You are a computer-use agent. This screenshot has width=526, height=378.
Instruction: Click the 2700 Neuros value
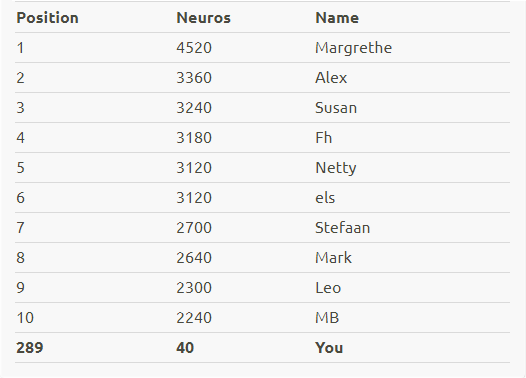tap(194, 228)
